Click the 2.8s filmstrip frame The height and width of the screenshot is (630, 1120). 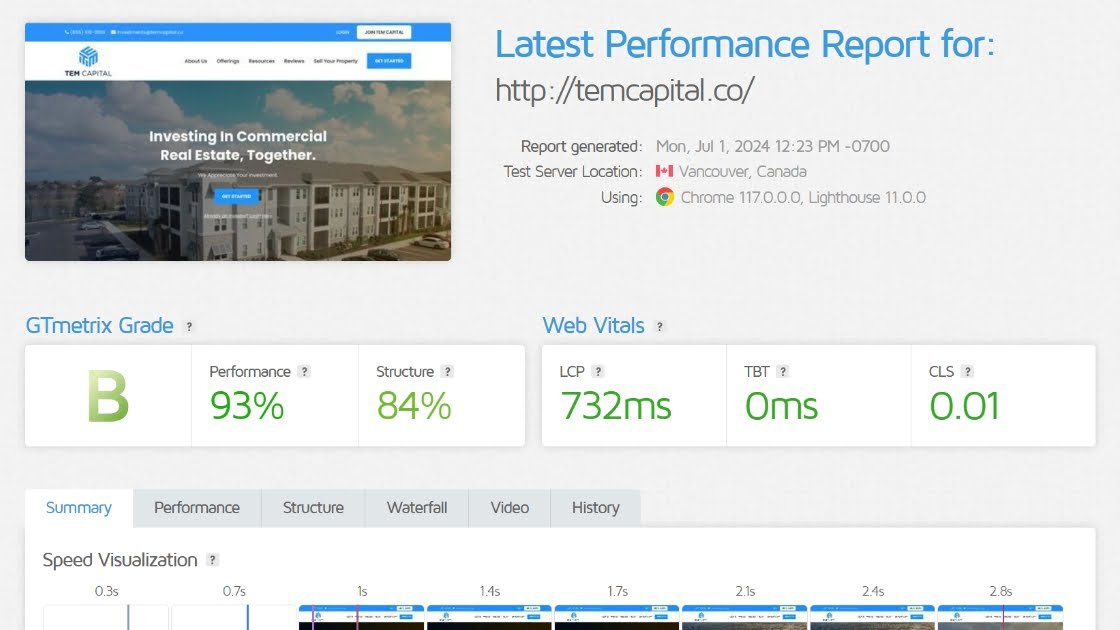click(999, 617)
